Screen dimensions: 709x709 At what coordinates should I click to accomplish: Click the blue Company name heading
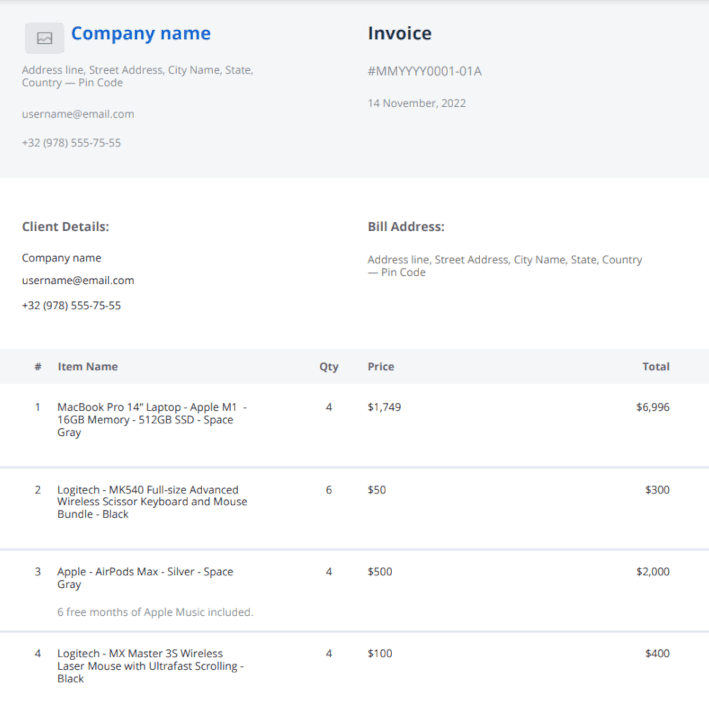pyautogui.click(x=141, y=33)
